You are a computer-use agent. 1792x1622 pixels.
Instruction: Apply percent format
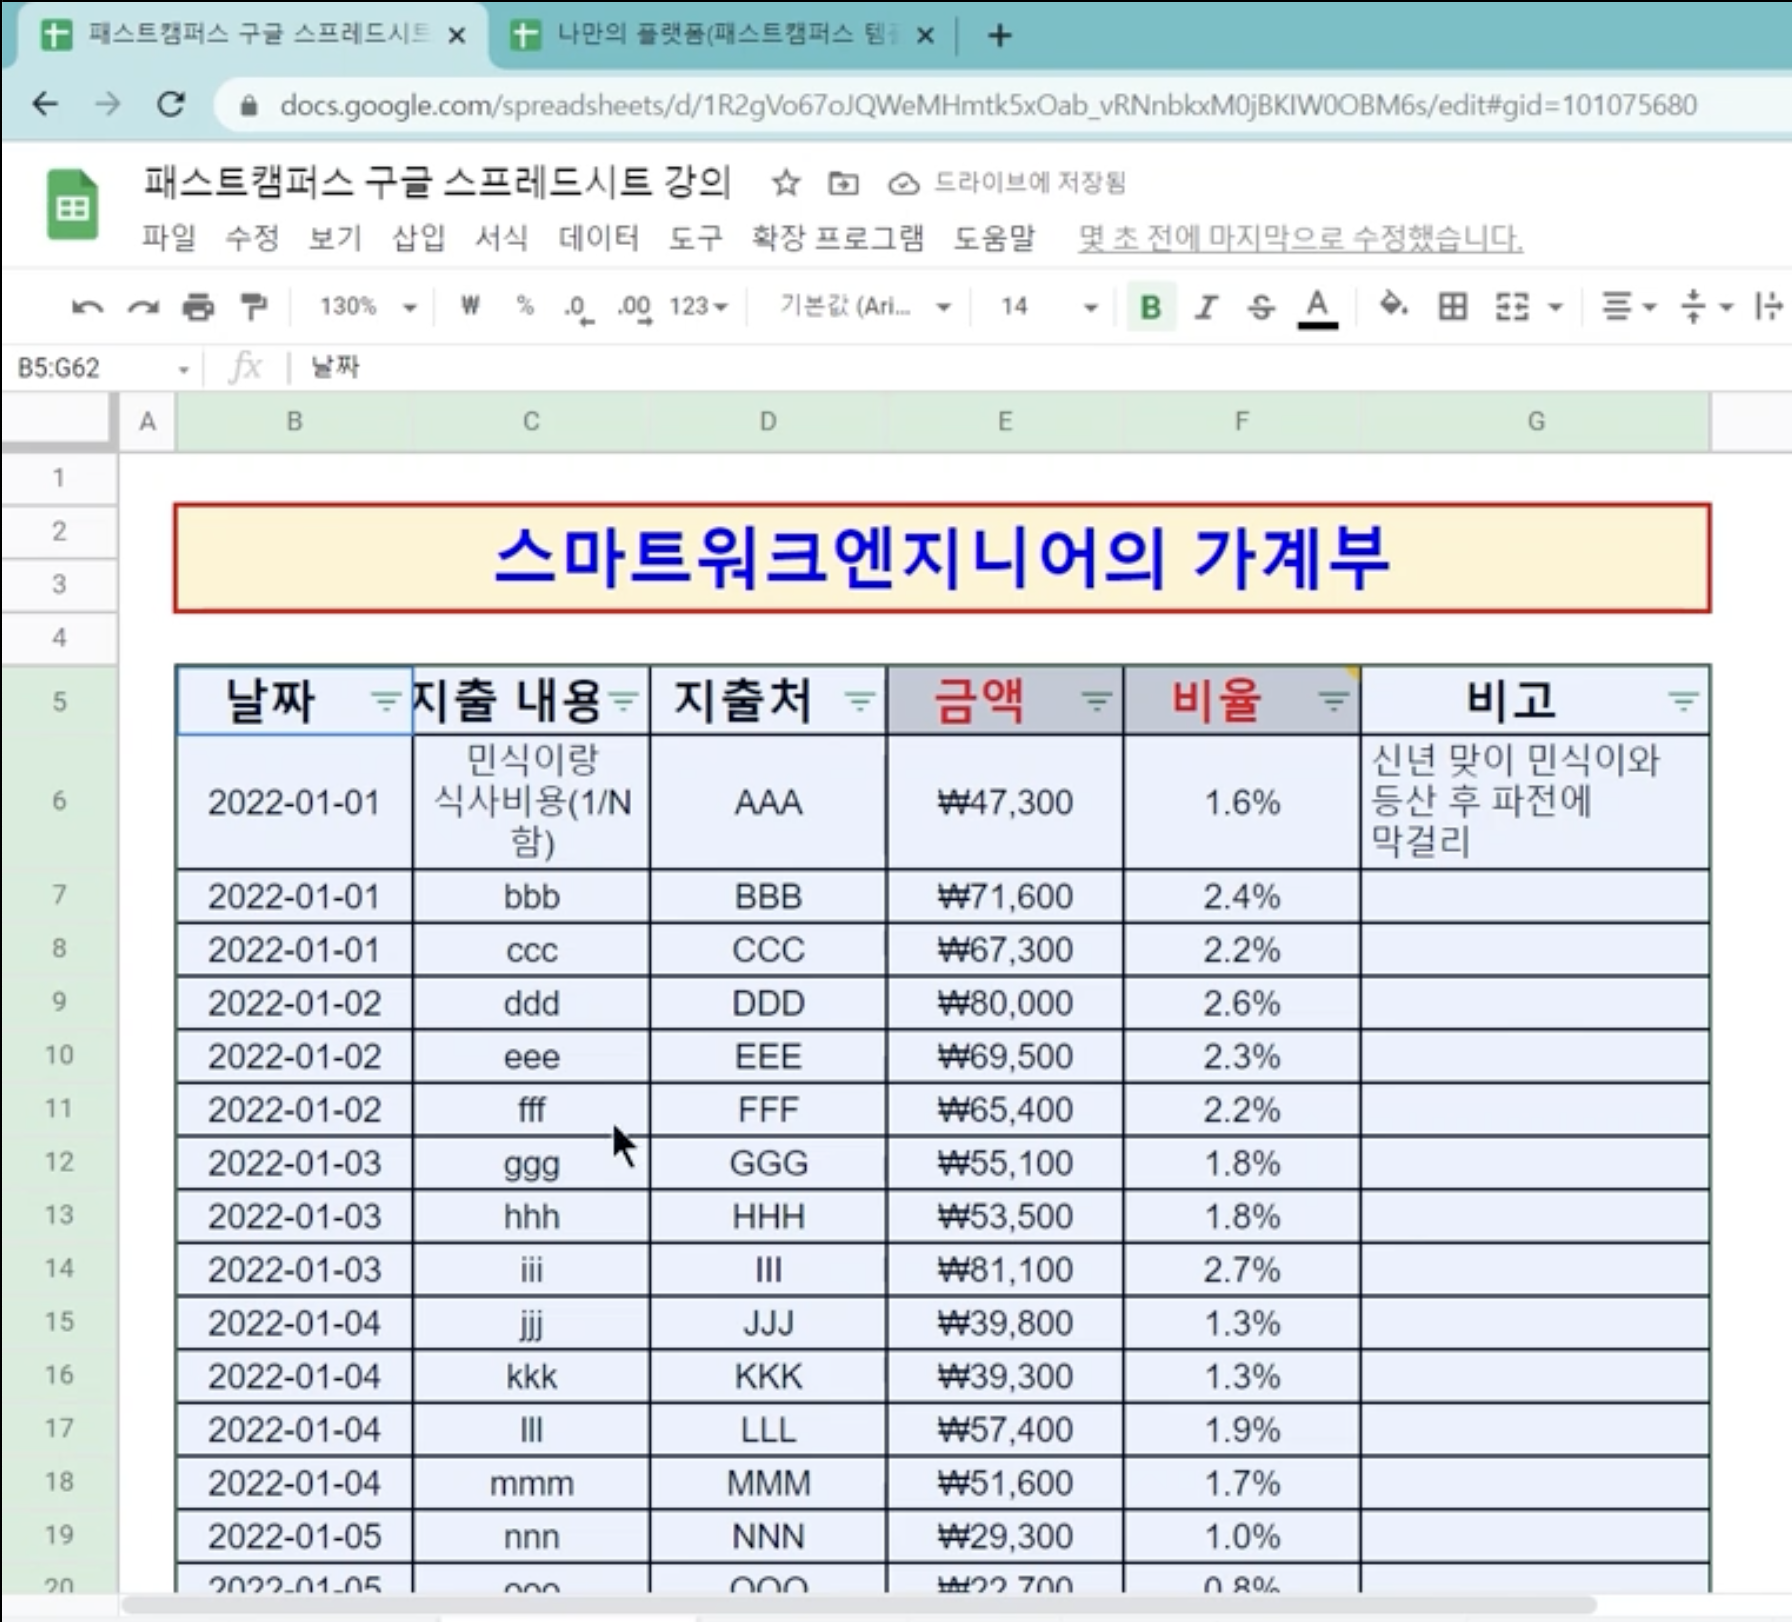click(x=525, y=306)
